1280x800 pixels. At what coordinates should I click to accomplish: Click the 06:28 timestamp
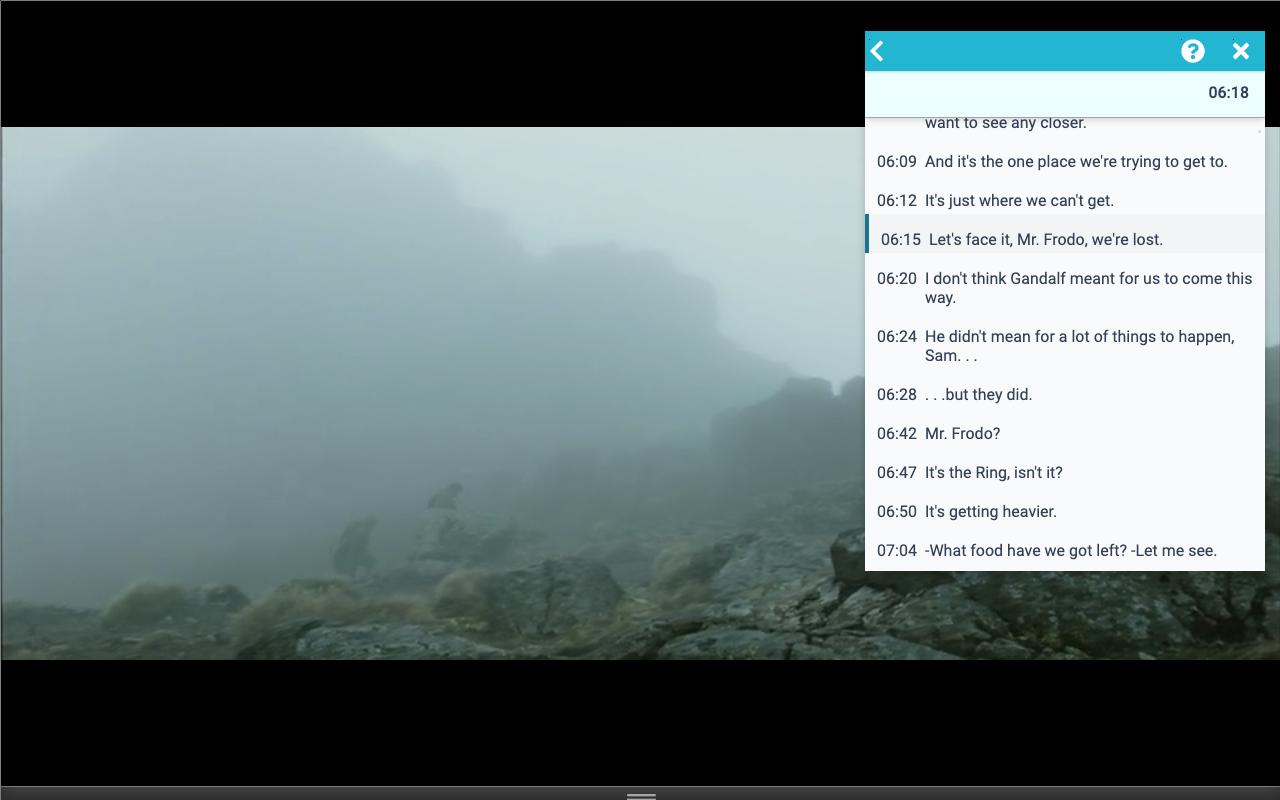point(897,394)
